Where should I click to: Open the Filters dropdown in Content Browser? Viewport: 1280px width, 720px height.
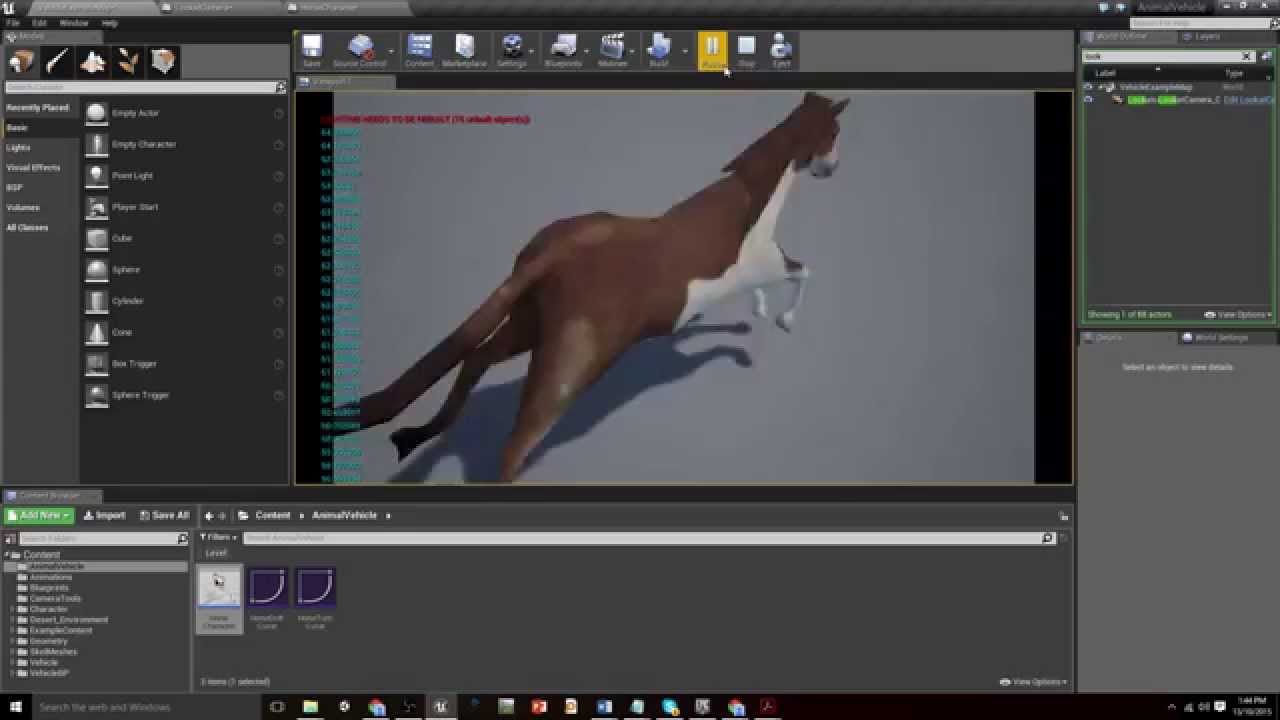pyautogui.click(x=218, y=538)
